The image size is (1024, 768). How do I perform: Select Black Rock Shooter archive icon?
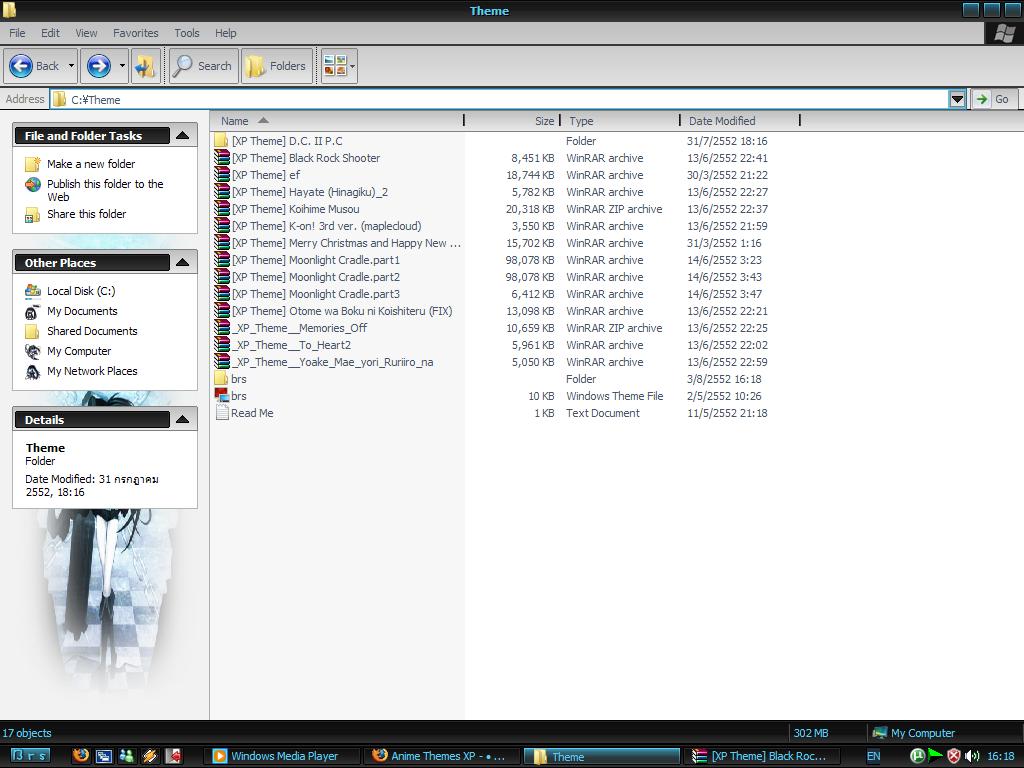pyautogui.click(x=221, y=157)
